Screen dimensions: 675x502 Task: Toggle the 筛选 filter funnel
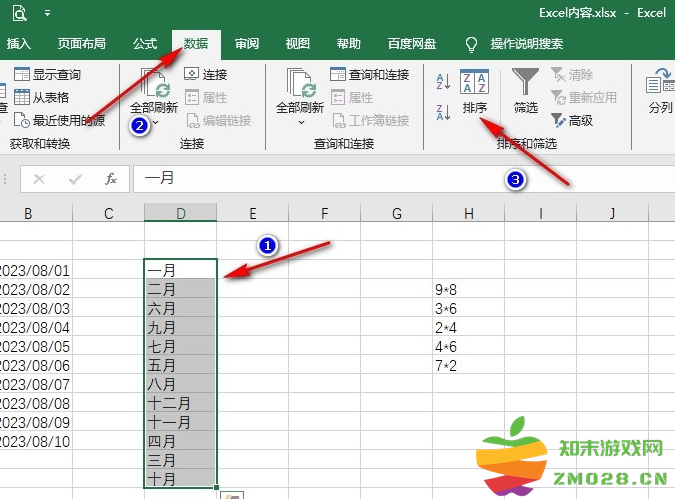525,91
